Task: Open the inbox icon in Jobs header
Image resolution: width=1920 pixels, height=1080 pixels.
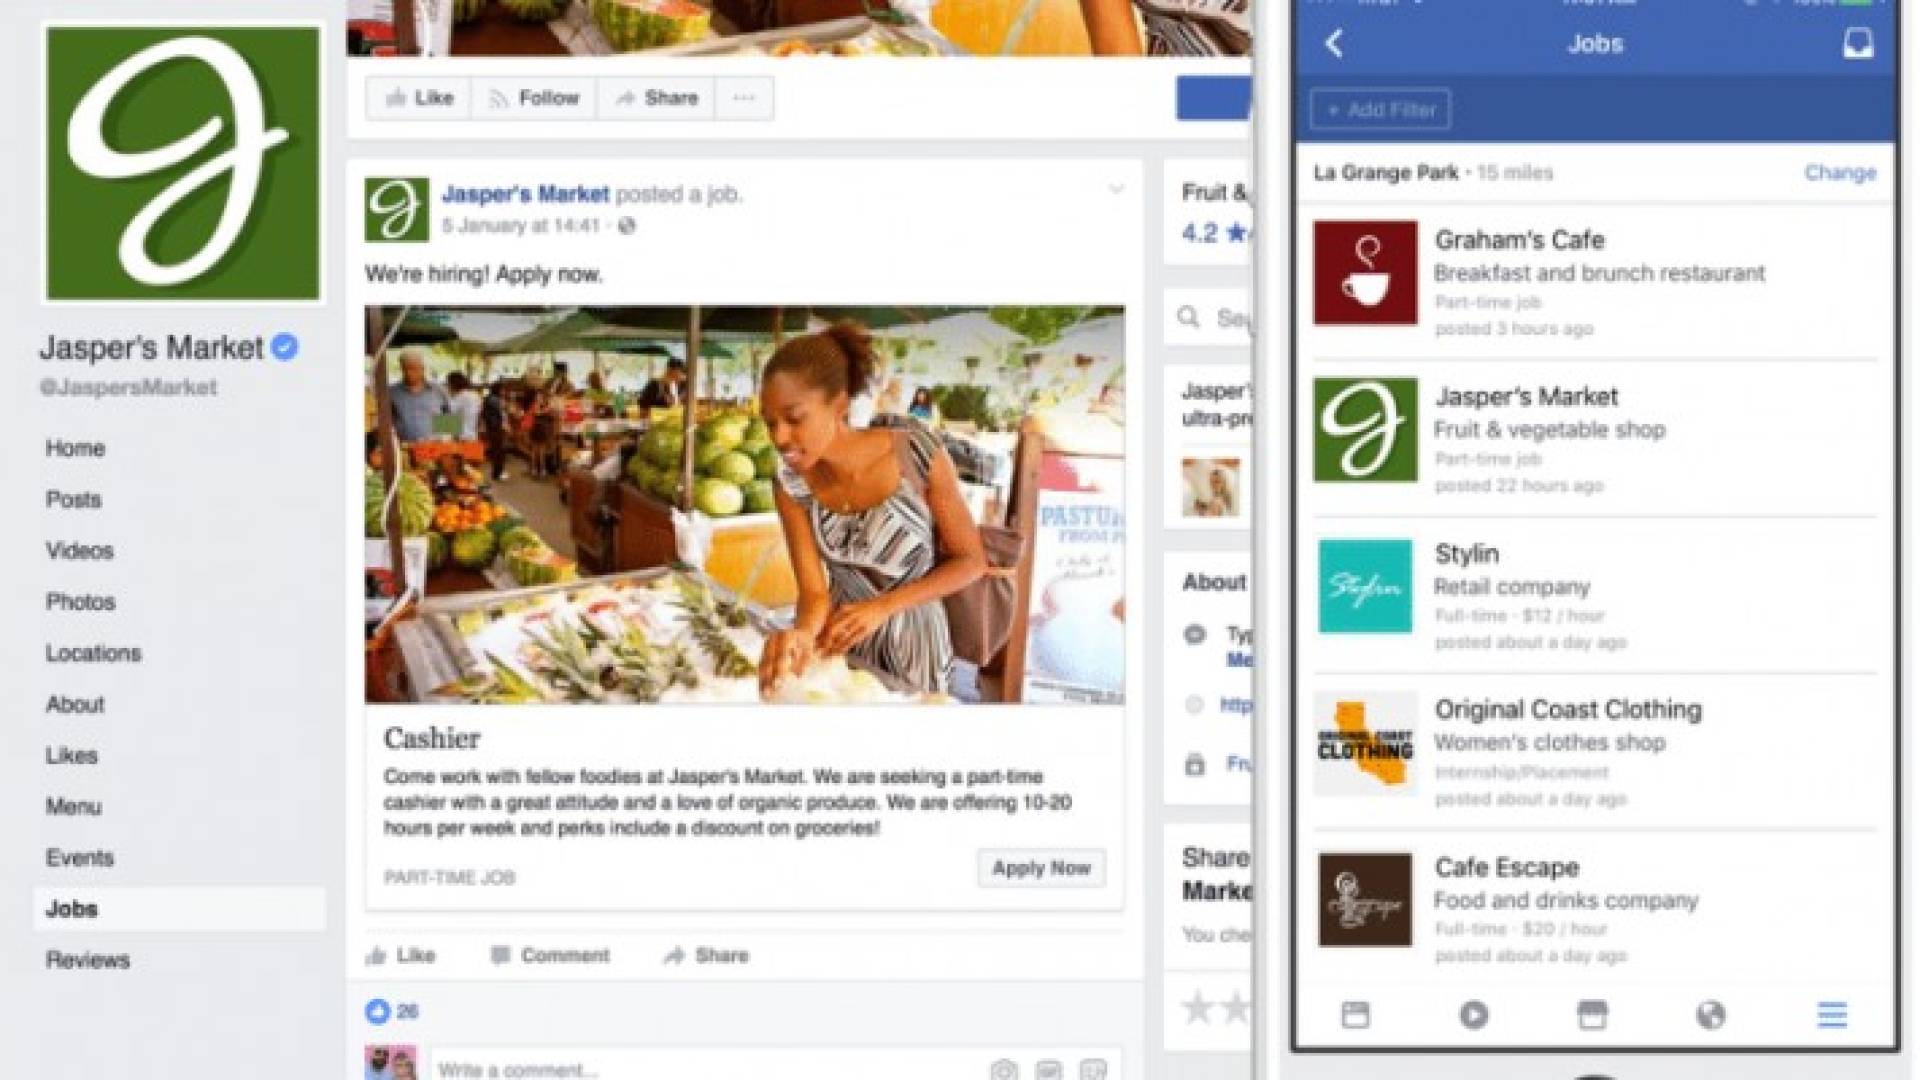Action: tap(1858, 43)
